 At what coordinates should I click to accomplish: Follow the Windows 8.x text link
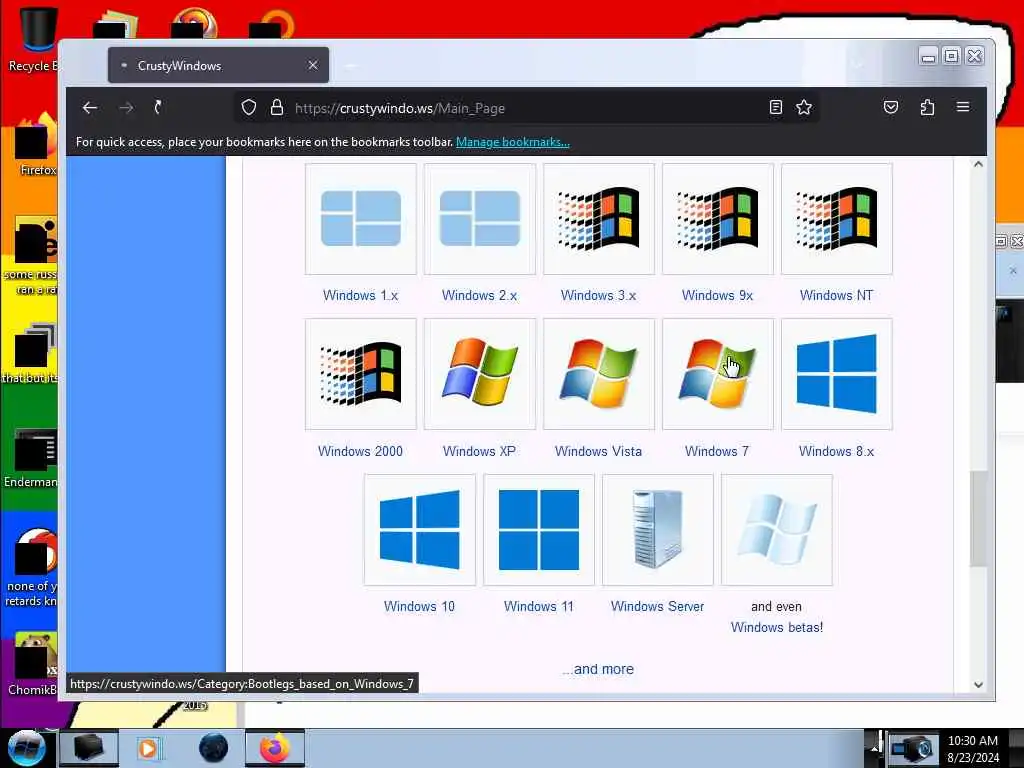836,451
